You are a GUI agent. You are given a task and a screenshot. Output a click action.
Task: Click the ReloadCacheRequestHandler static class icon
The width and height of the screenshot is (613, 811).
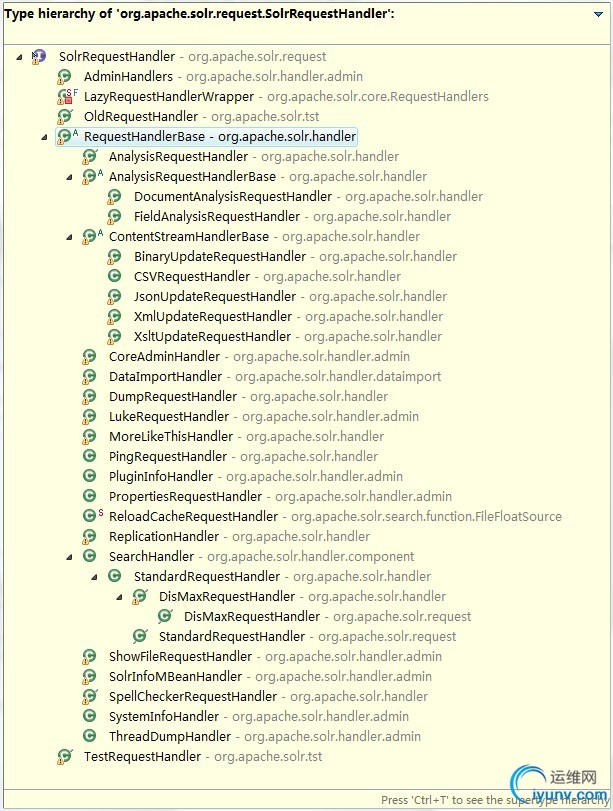click(x=93, y=516)
